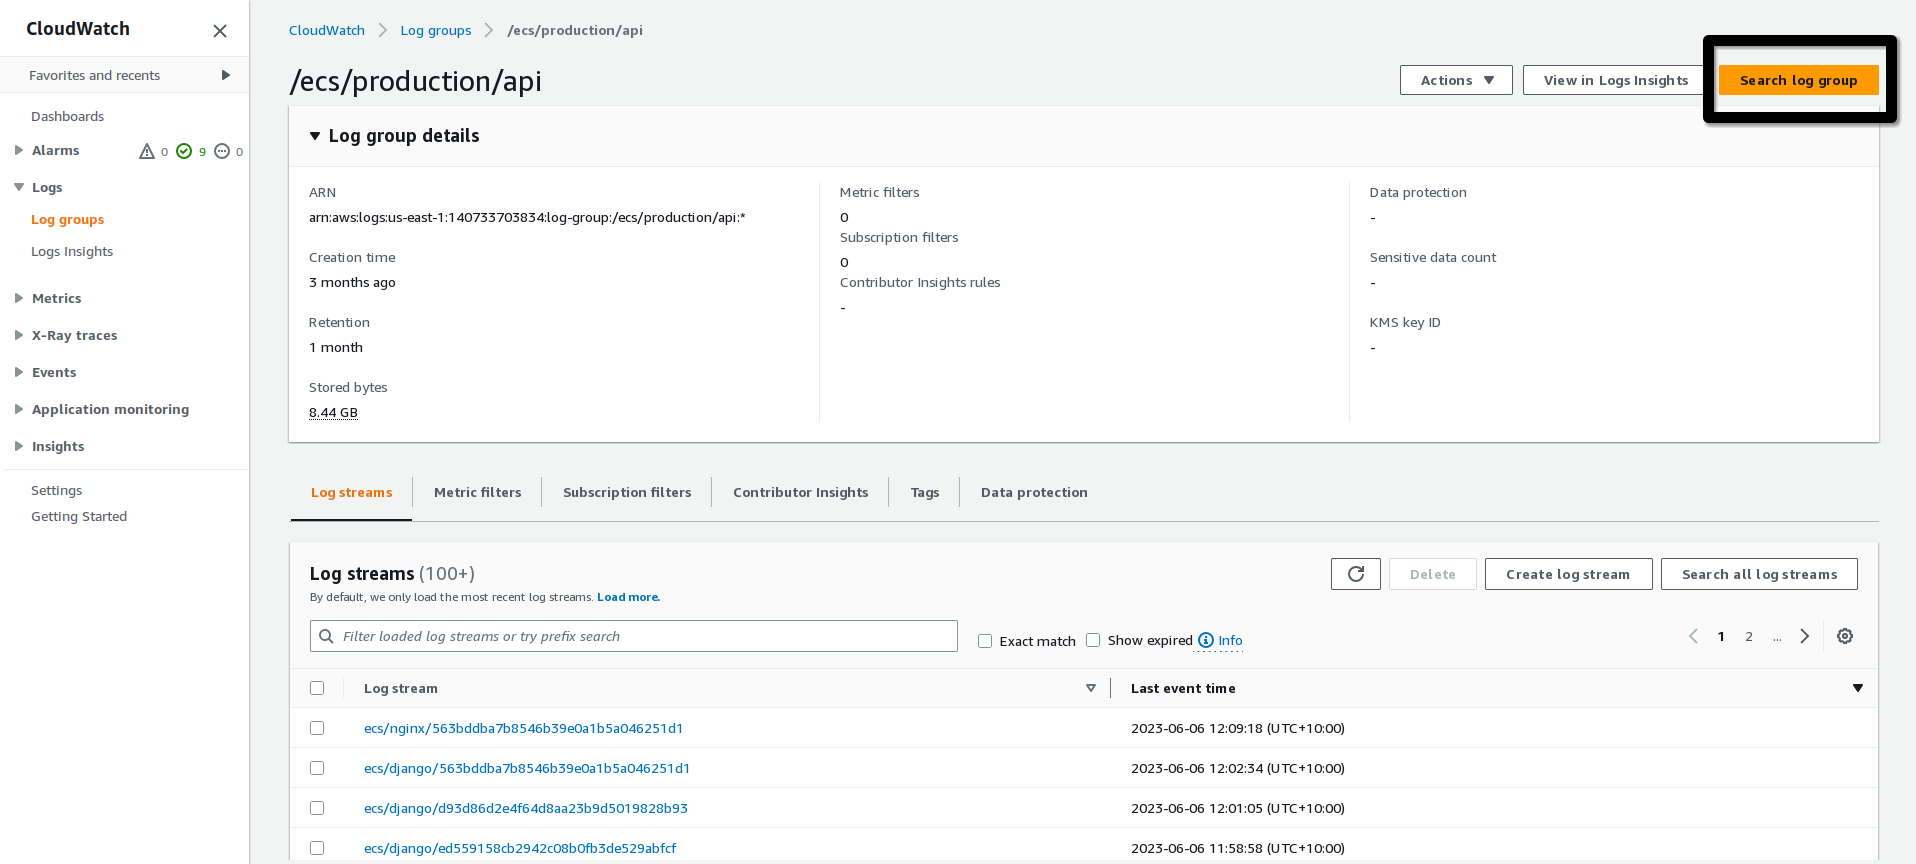Close the CloudWatch navigation sidebar
Screen dimensions: 1916x864
click(x=220, y=31)
